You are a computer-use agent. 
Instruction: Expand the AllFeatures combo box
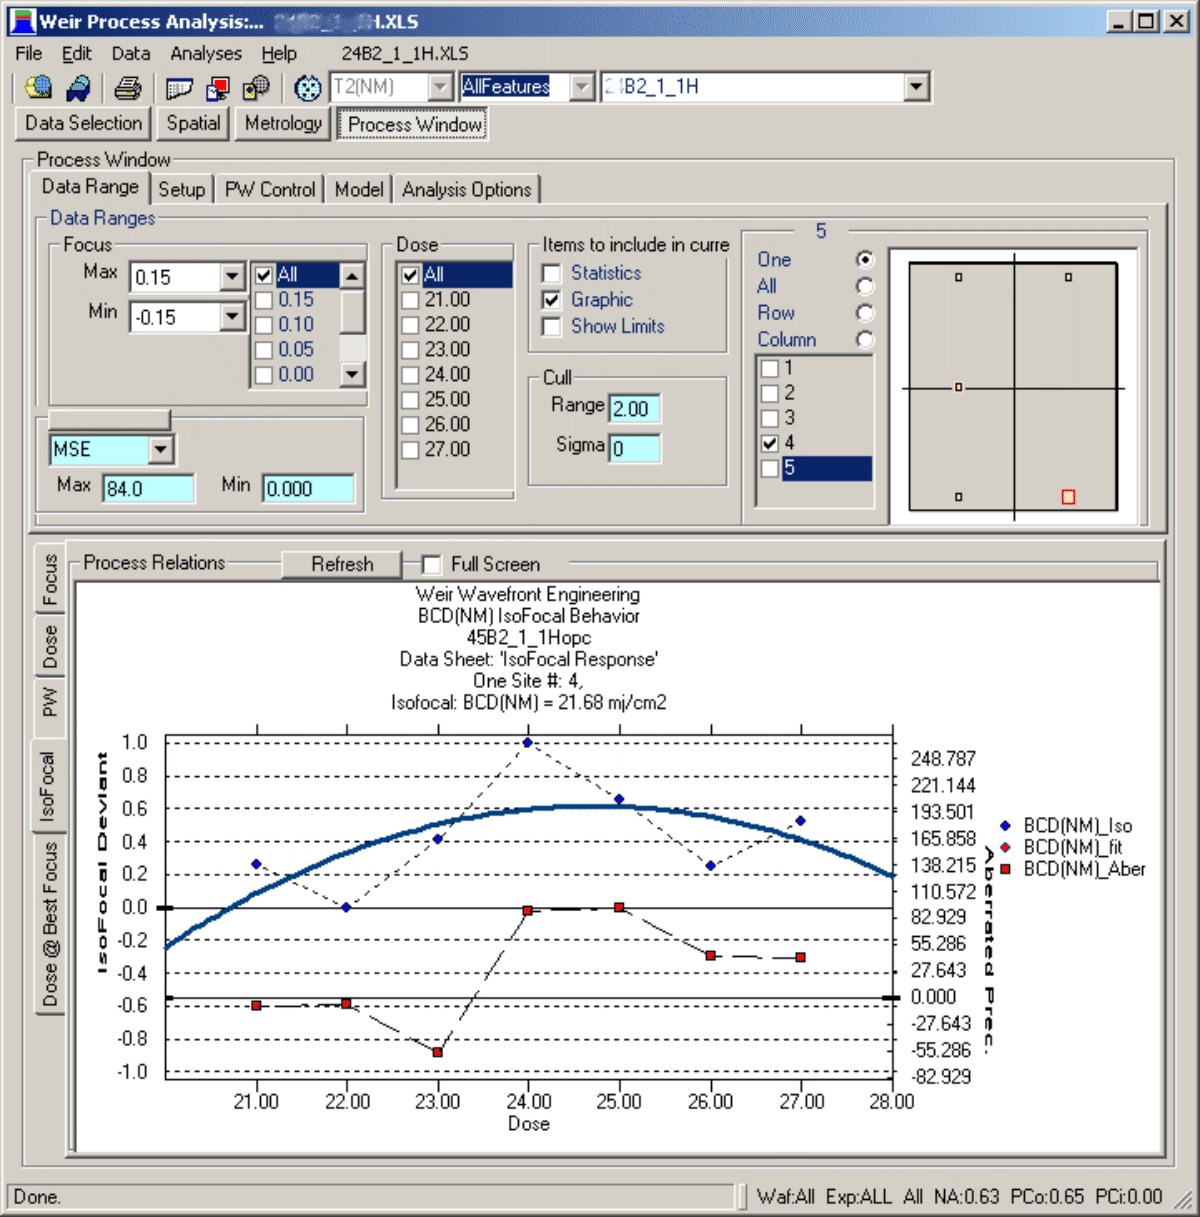point(583,87)
